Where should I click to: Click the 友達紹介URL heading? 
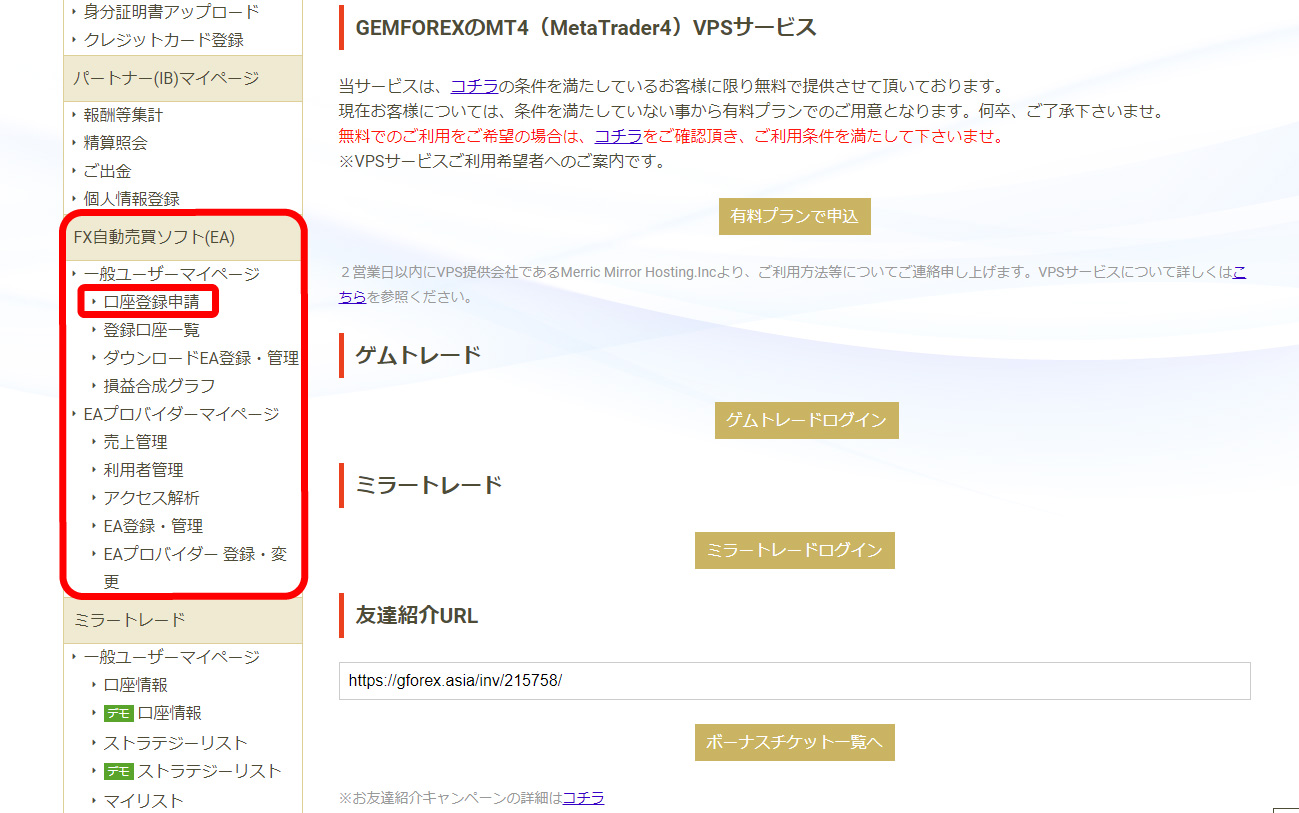point(417,616)
